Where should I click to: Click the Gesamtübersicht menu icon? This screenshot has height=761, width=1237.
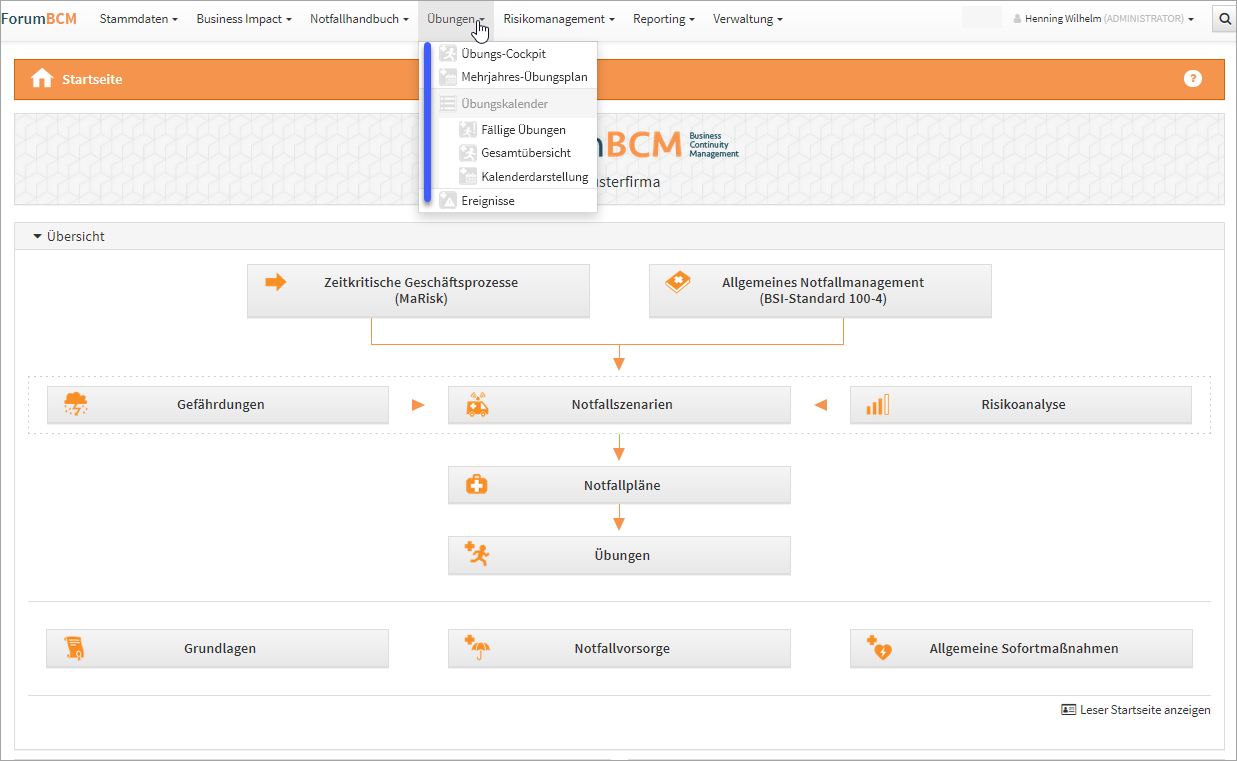(x=468, y=153)
